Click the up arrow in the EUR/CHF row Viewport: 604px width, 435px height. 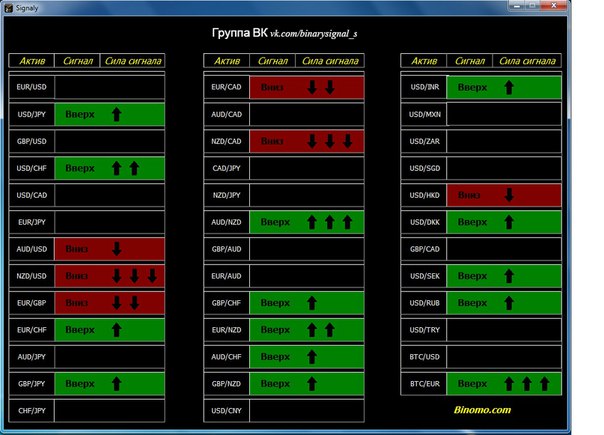tap(117, 328)
